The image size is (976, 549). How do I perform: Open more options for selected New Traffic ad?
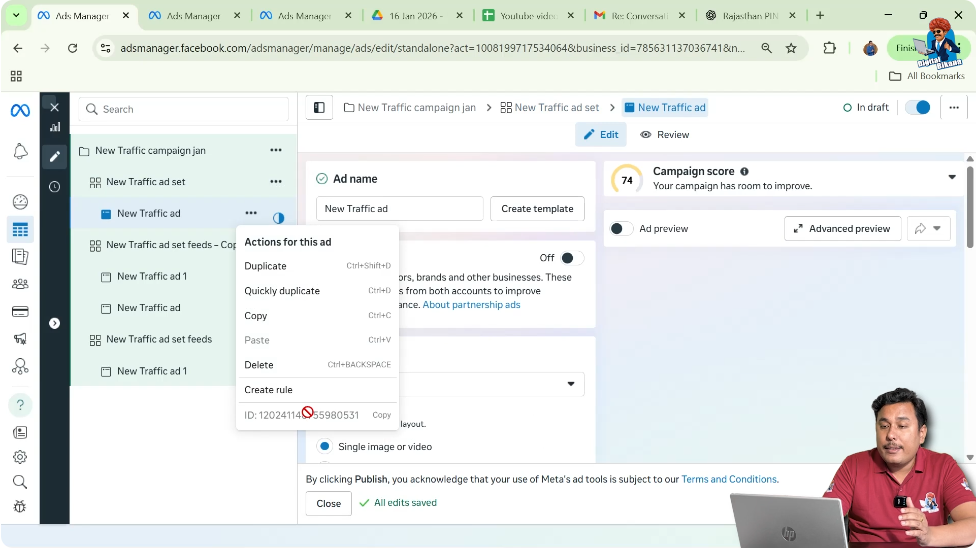(251, 213)
